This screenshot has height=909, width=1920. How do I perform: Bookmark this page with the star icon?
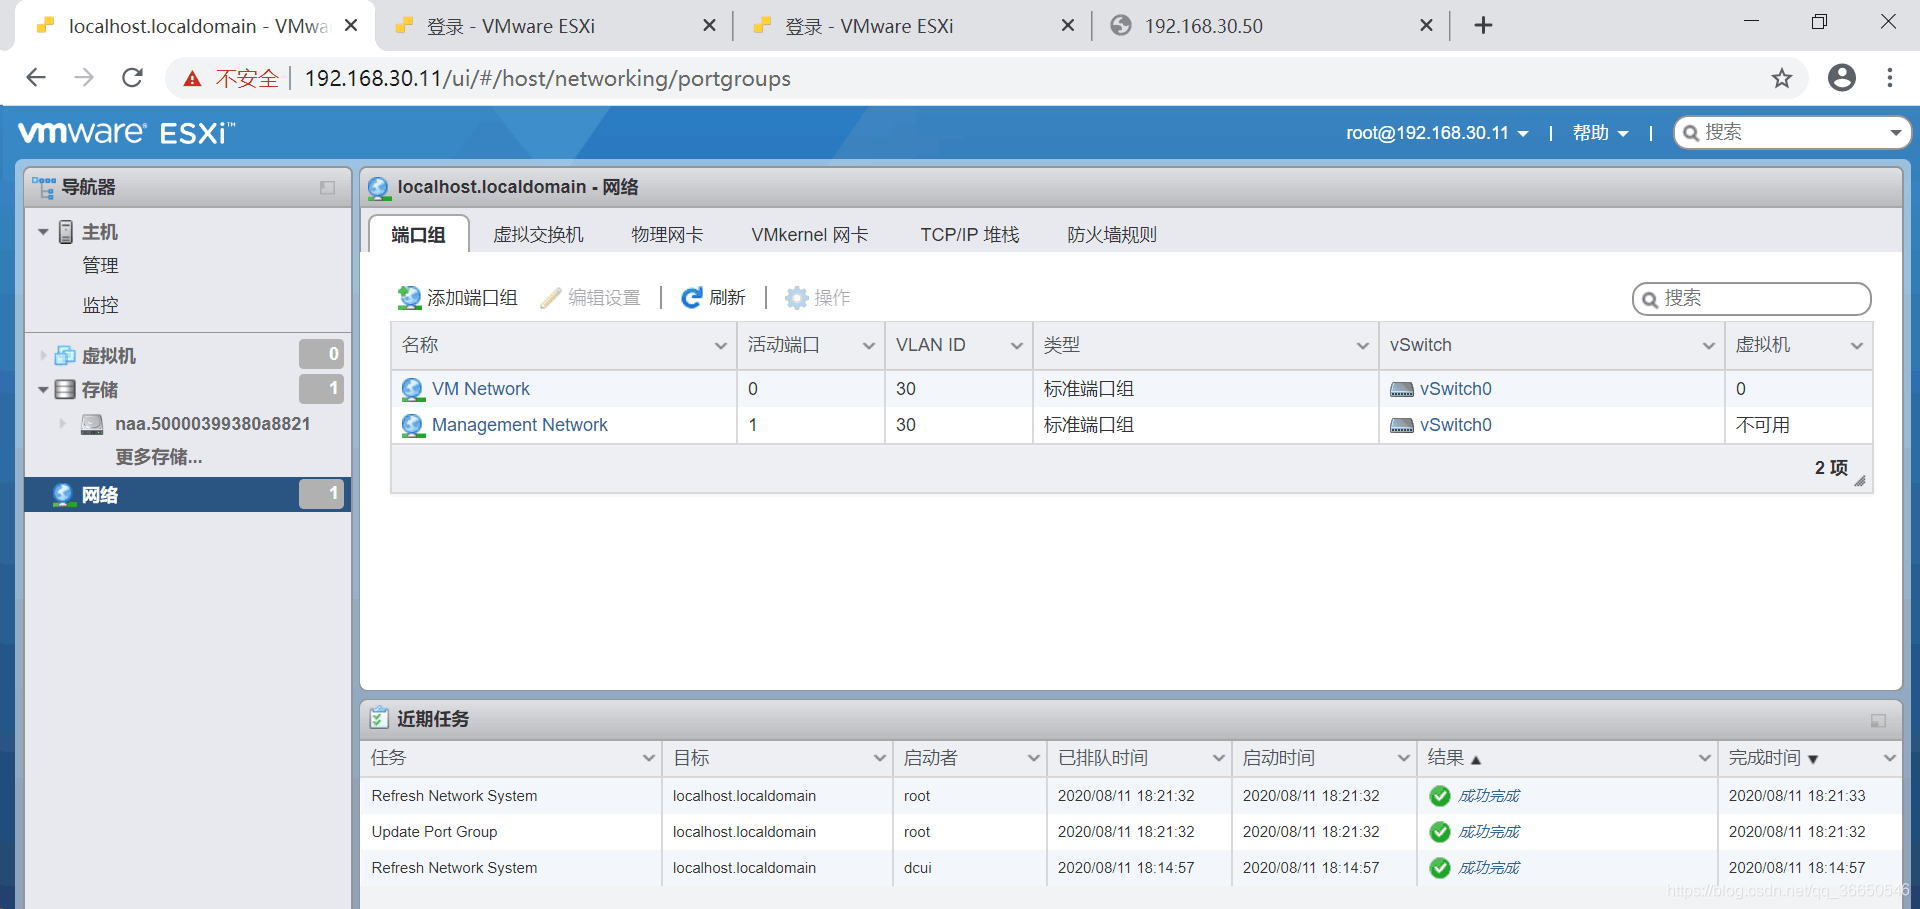[1782, 78]
